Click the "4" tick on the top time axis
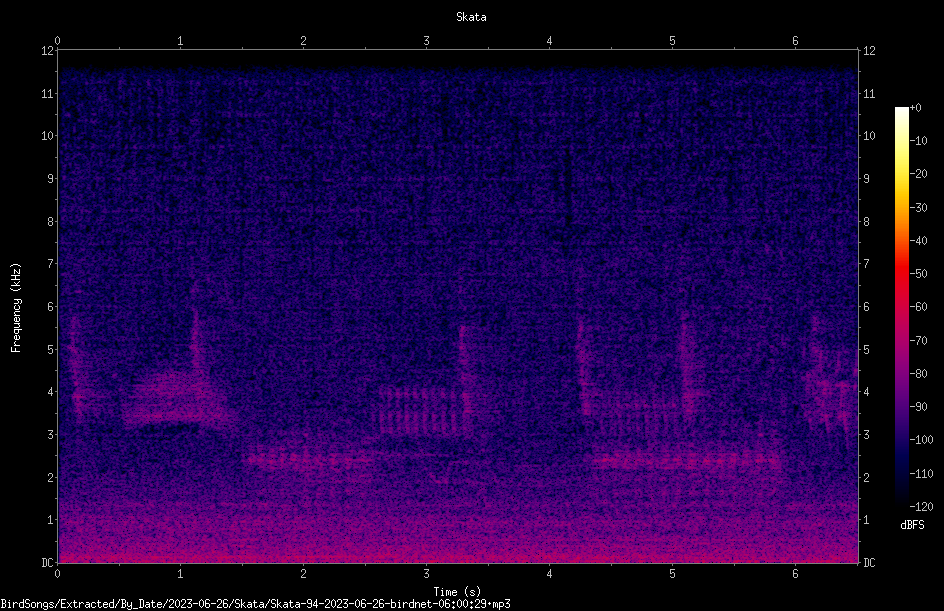The height and width of the screenshot is (611, 944). click(549, 41)
